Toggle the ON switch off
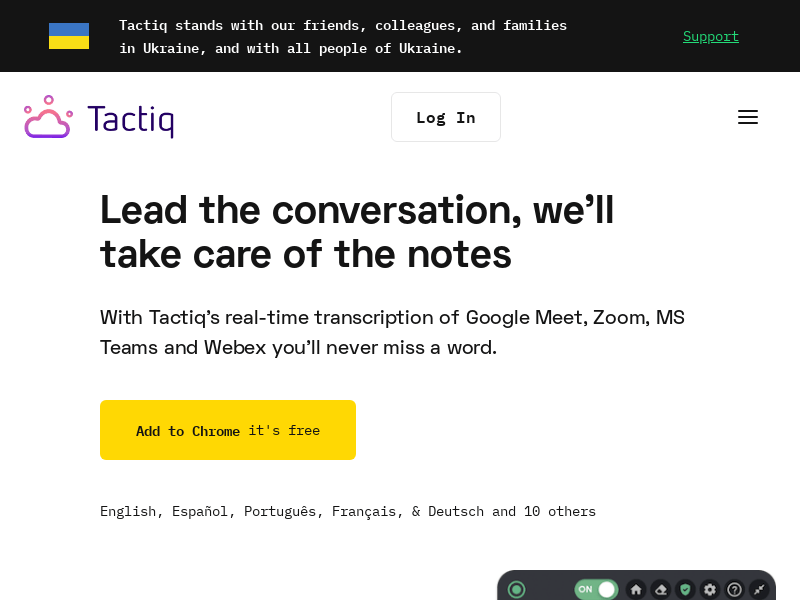The image size is (800, 600). click(x=596, y=589)
